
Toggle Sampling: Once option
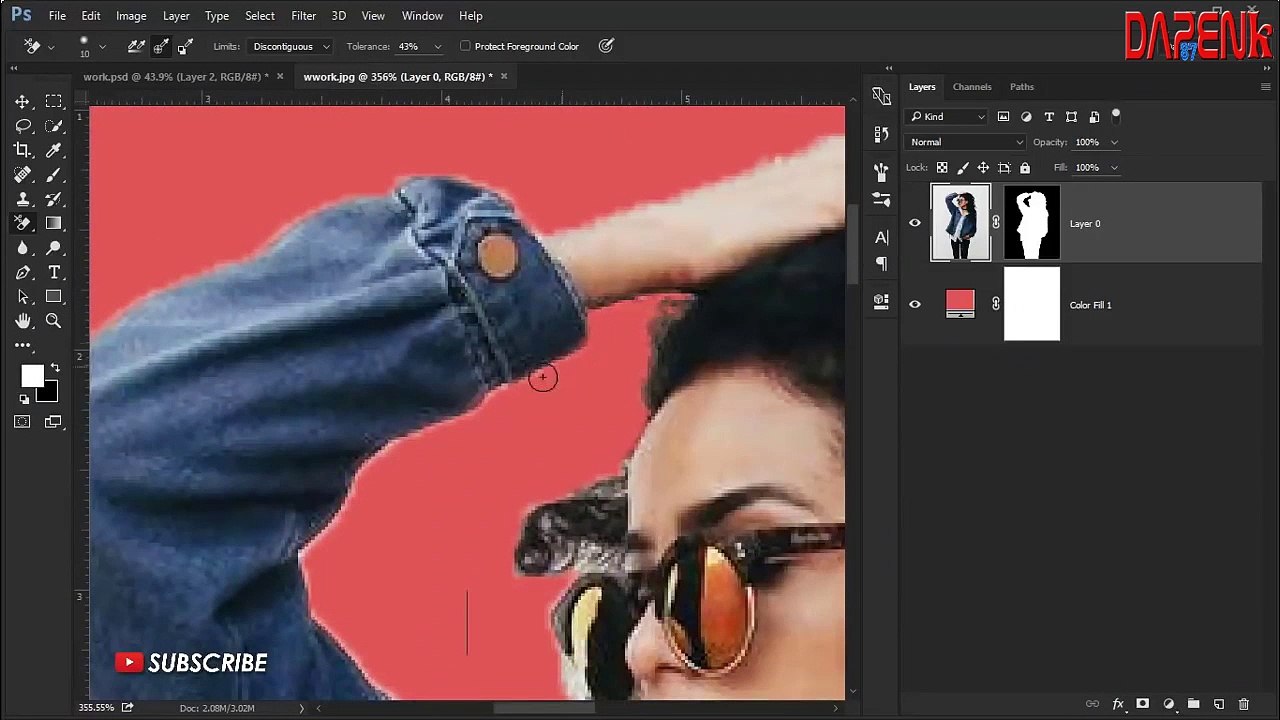click(x=161, y=46)
